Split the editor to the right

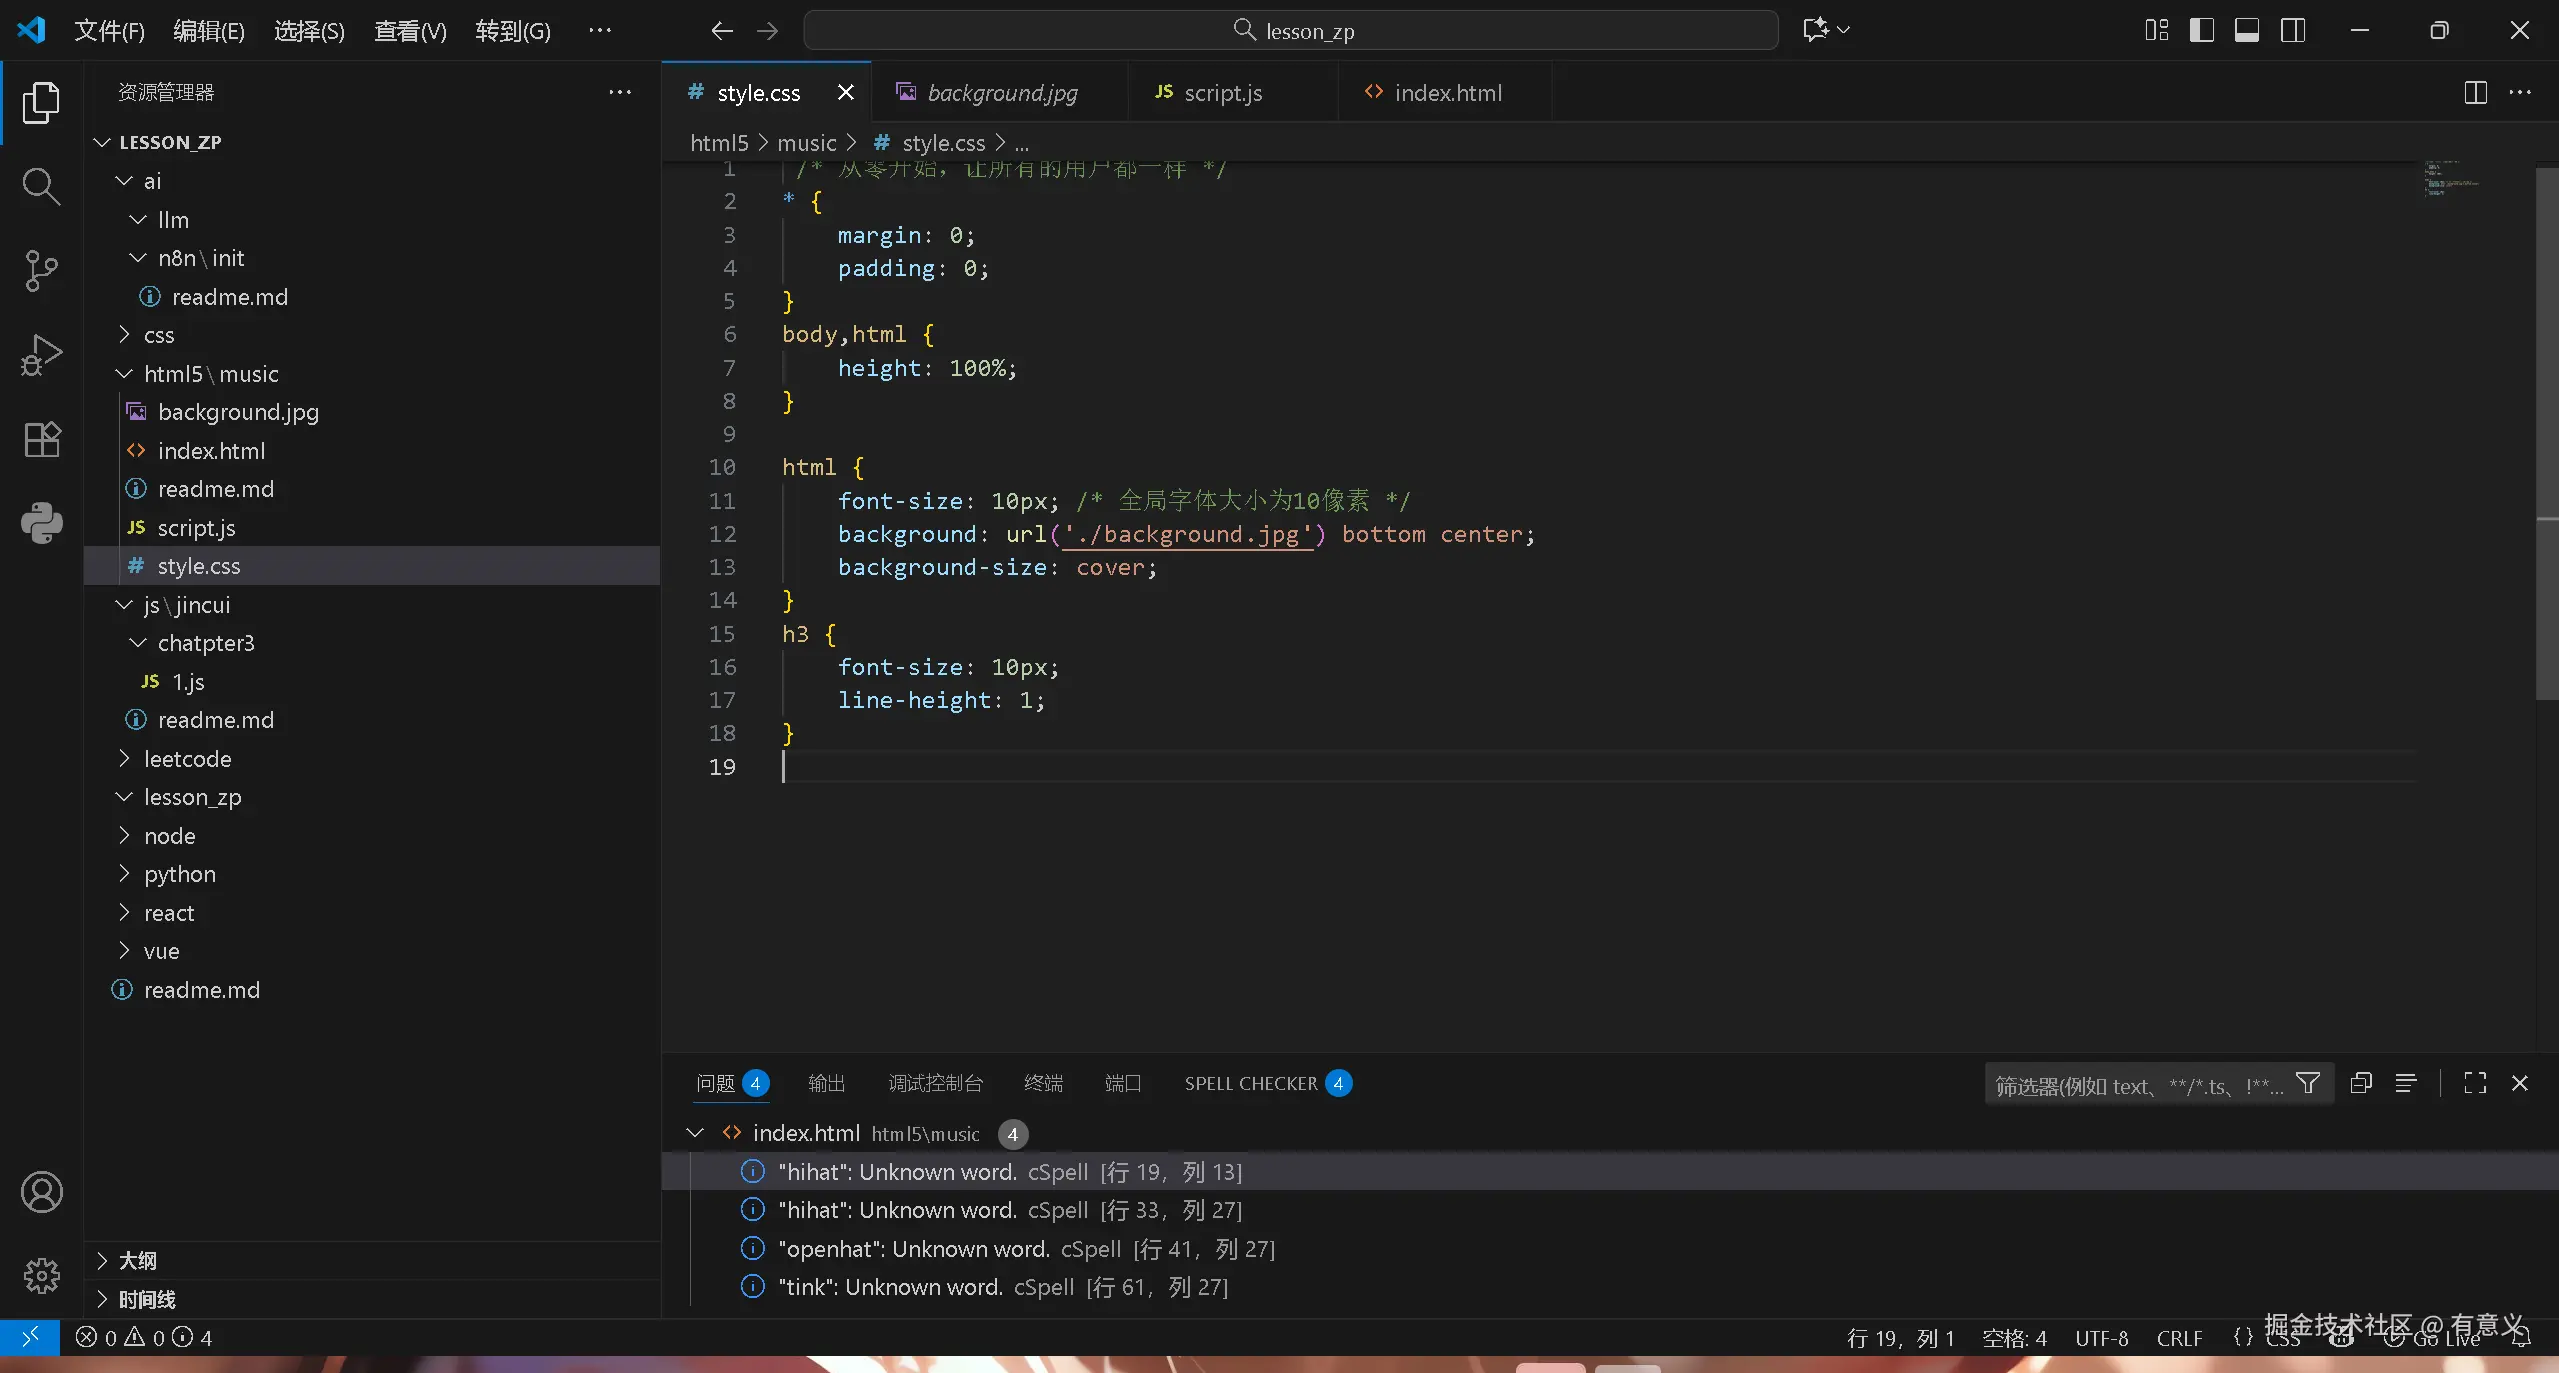(2475, 93)
